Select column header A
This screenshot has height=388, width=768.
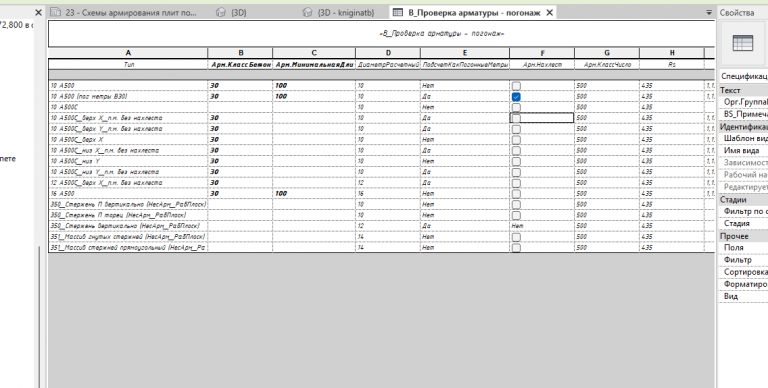point(128,53)
